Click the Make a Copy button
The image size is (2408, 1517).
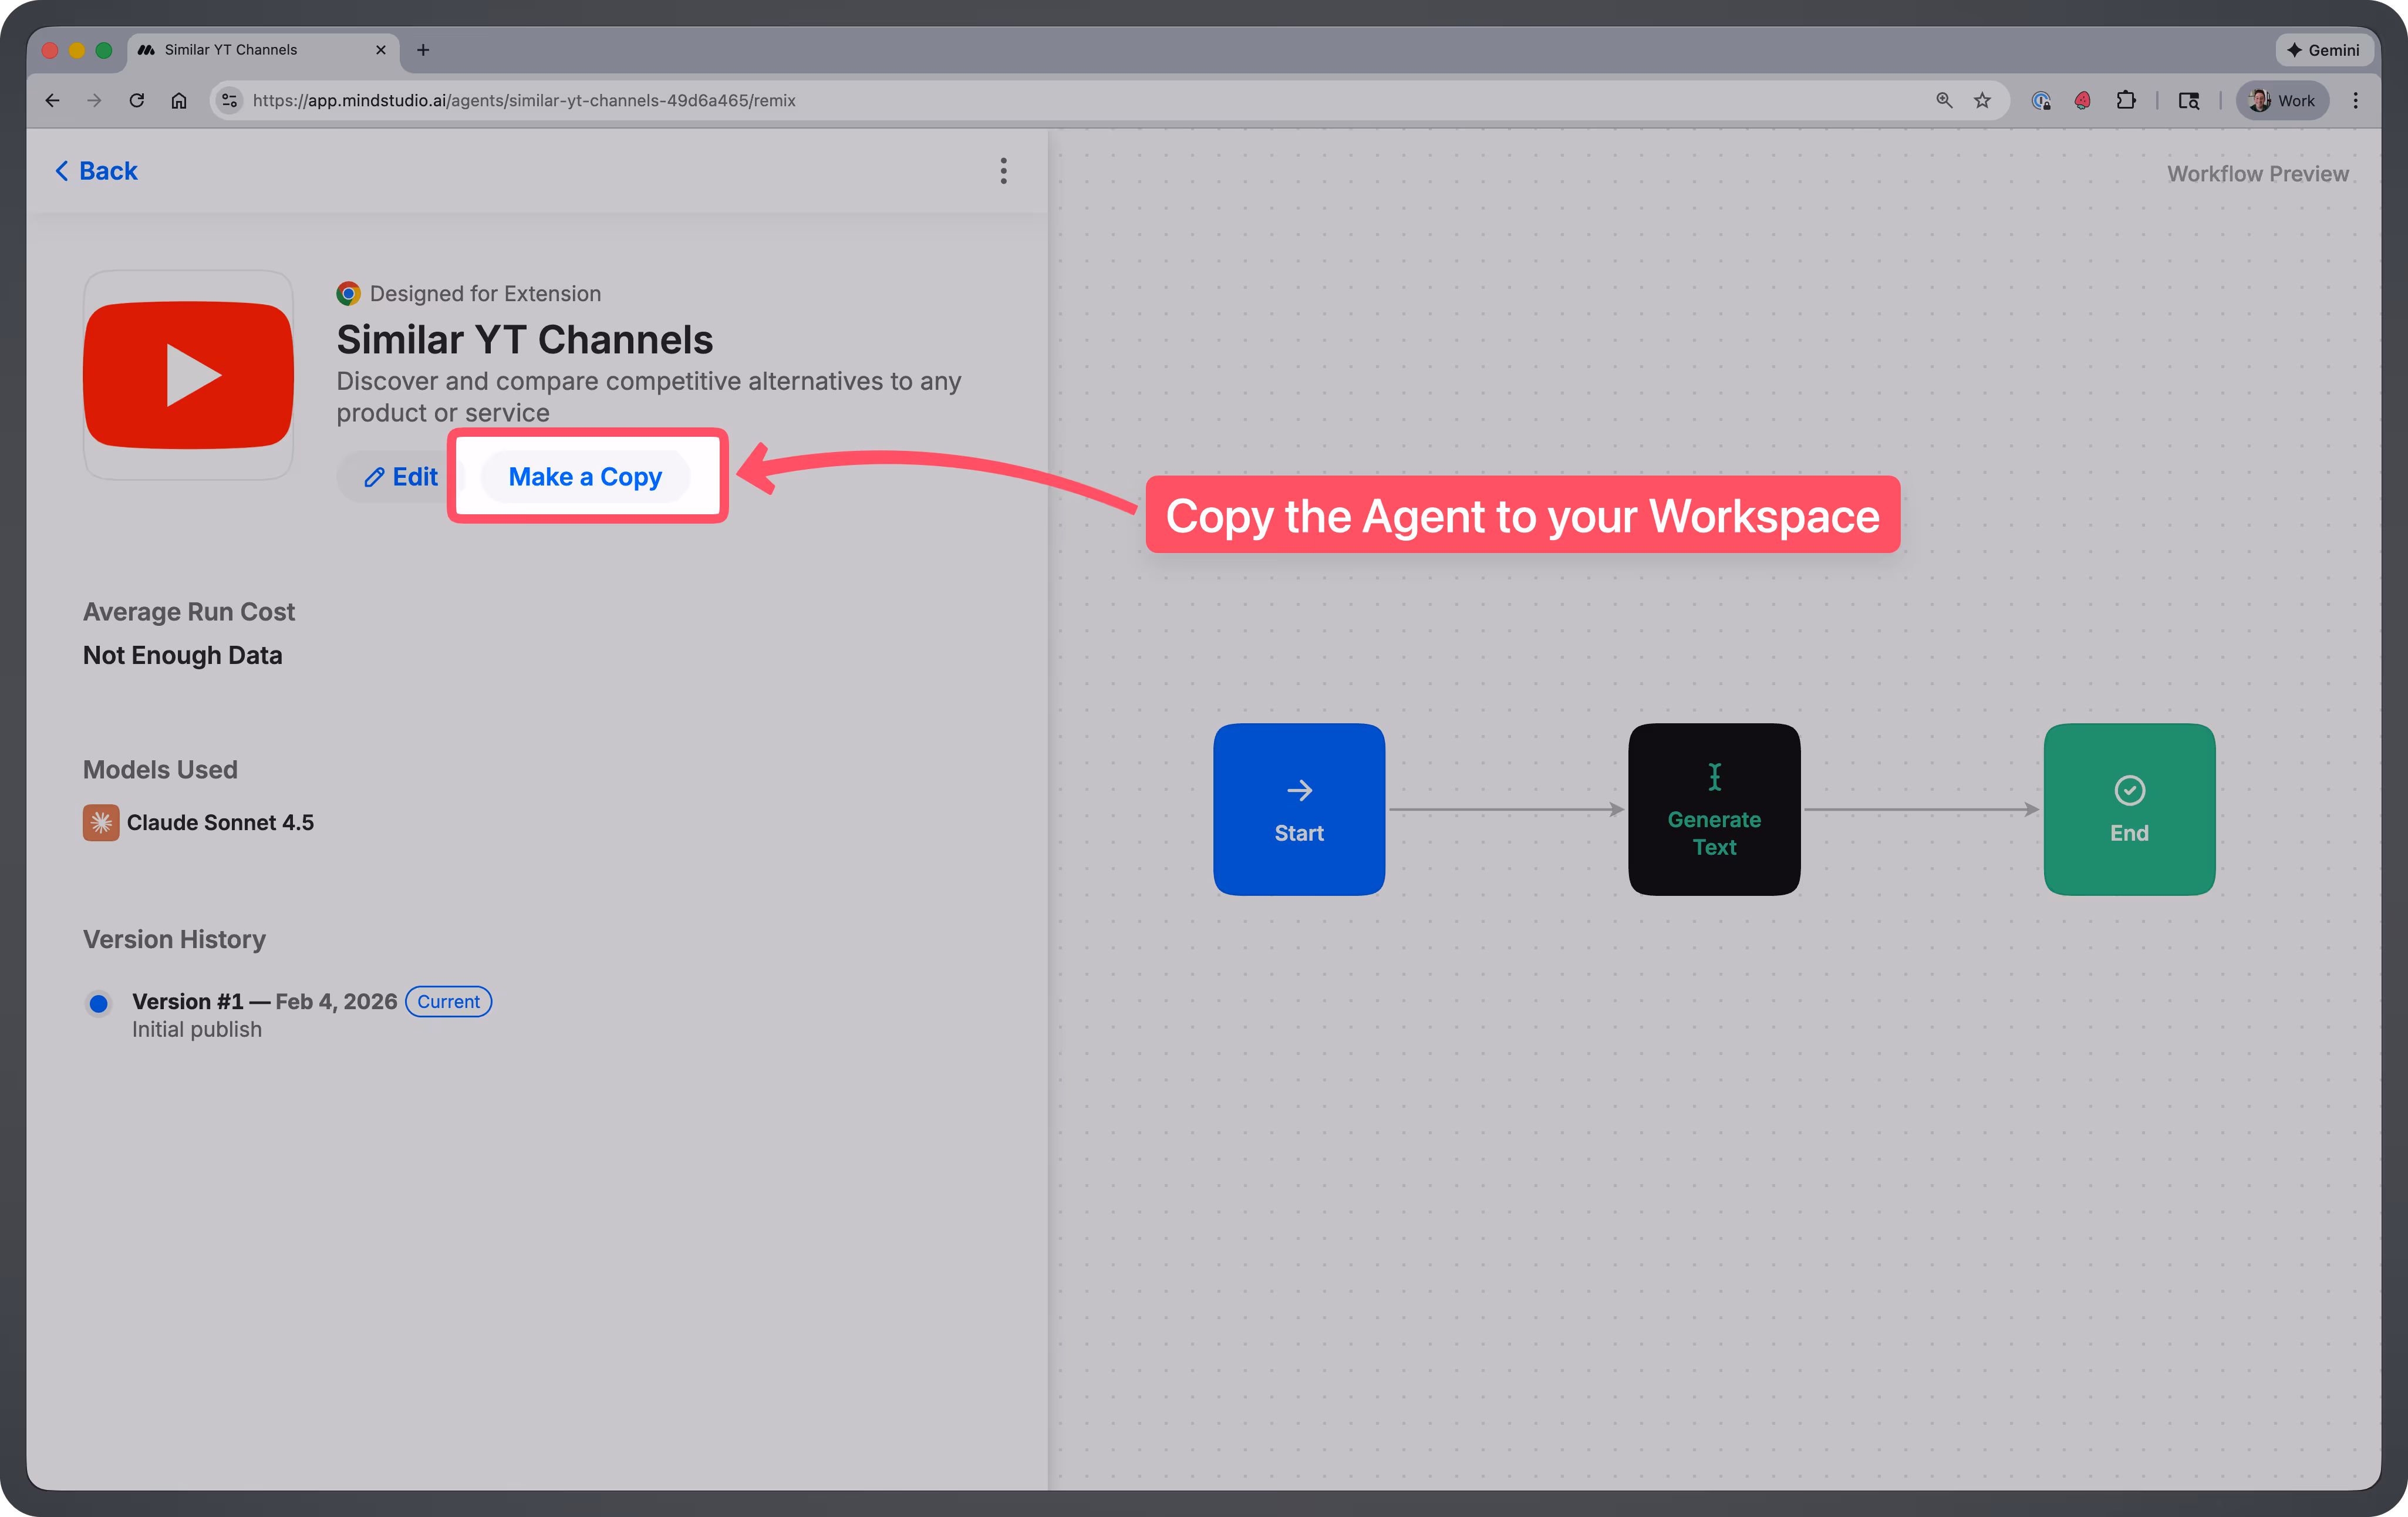(x=586, y=476)
